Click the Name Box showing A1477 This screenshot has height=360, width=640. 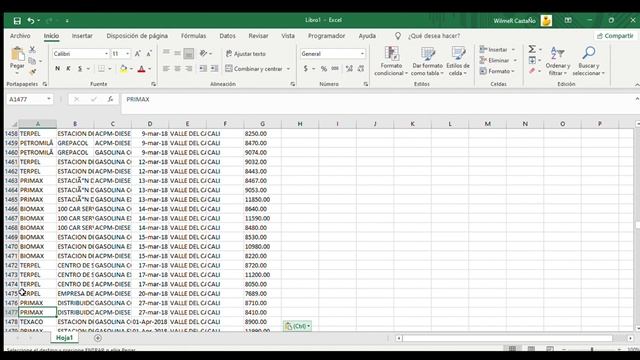(x=29, y=99)
